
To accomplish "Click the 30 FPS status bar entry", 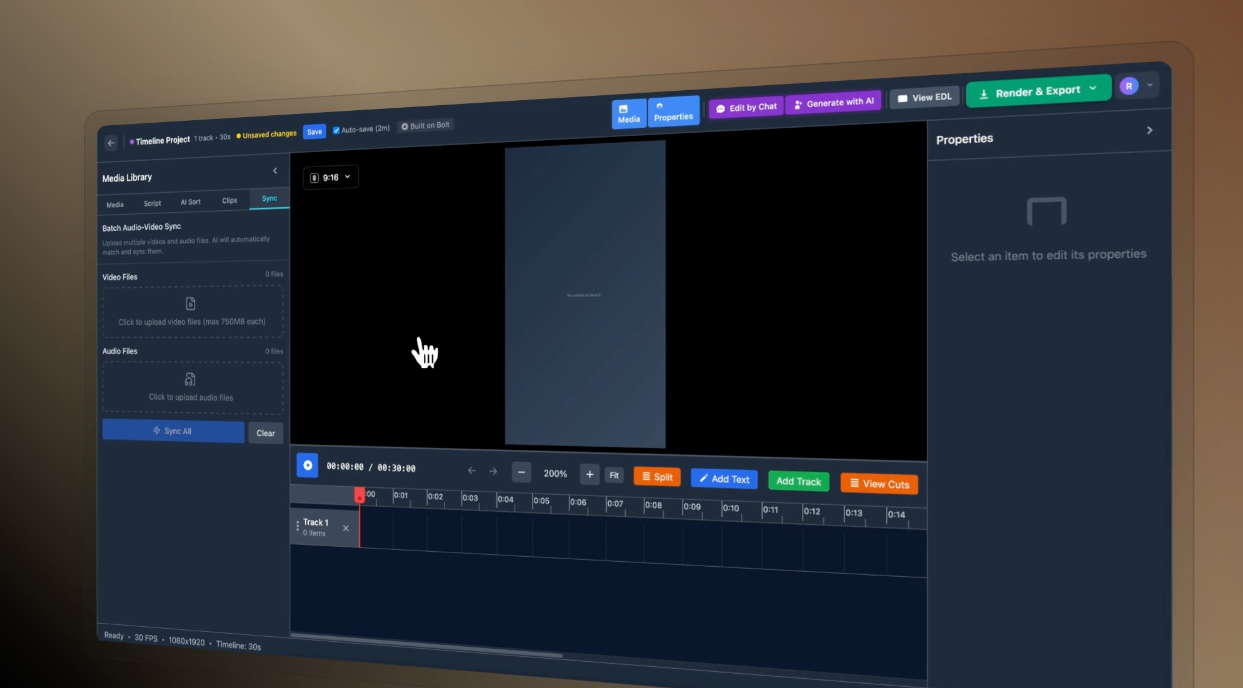I will pos(145,637).
